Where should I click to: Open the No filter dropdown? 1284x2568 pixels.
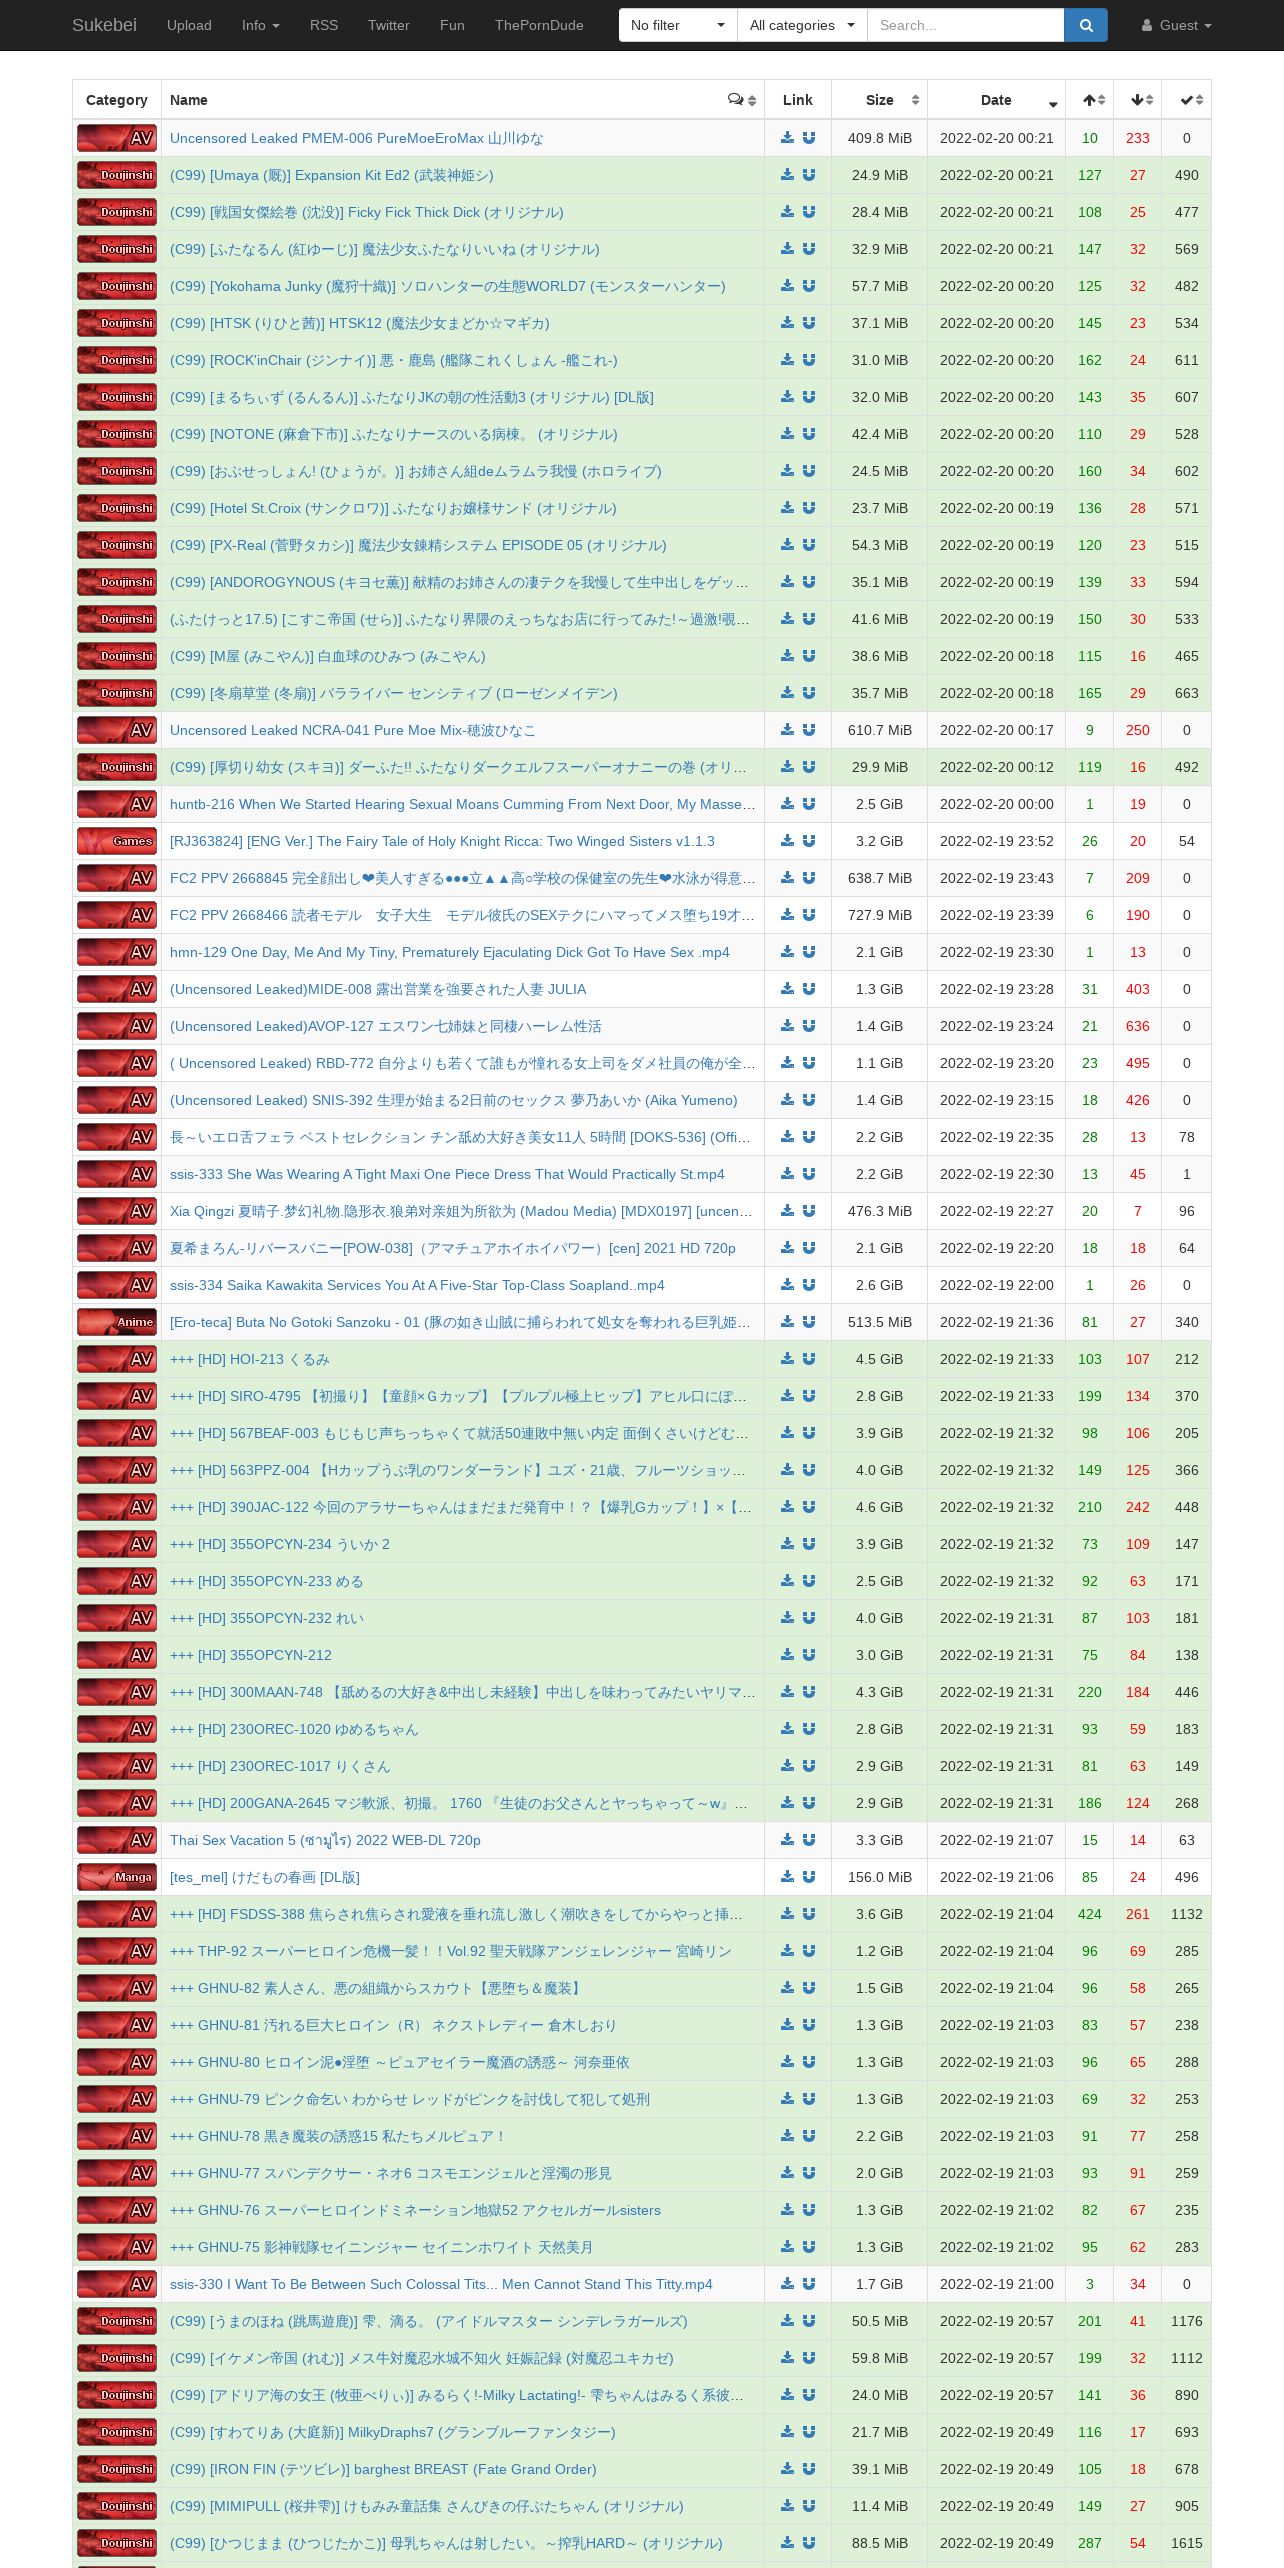pos(678,25)
